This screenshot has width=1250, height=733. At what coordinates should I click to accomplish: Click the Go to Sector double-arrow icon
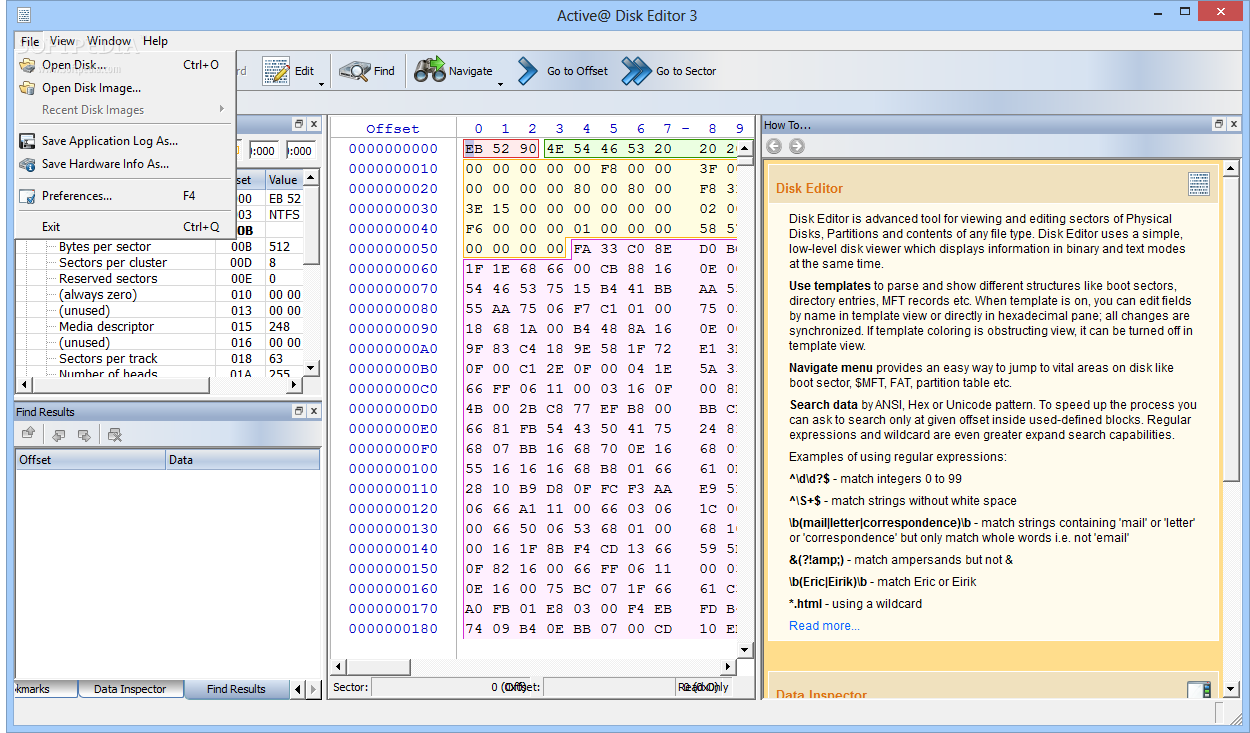click(x=636, y=71)
